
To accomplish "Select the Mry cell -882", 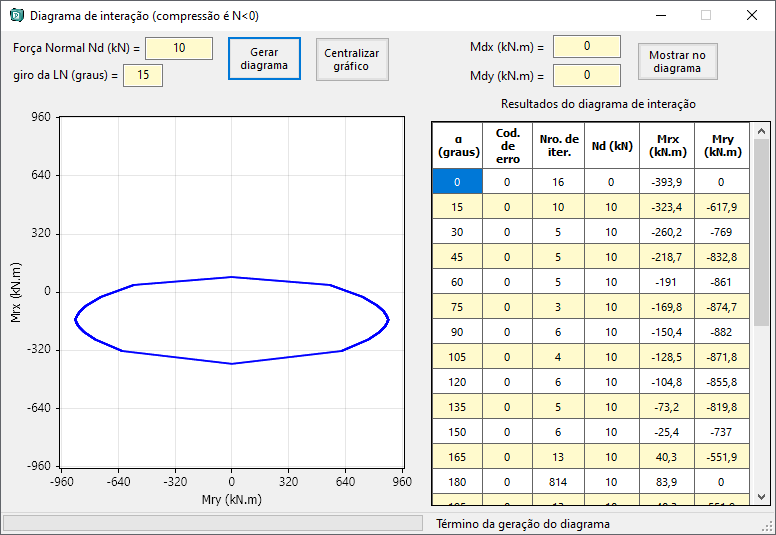I will 722,332.
